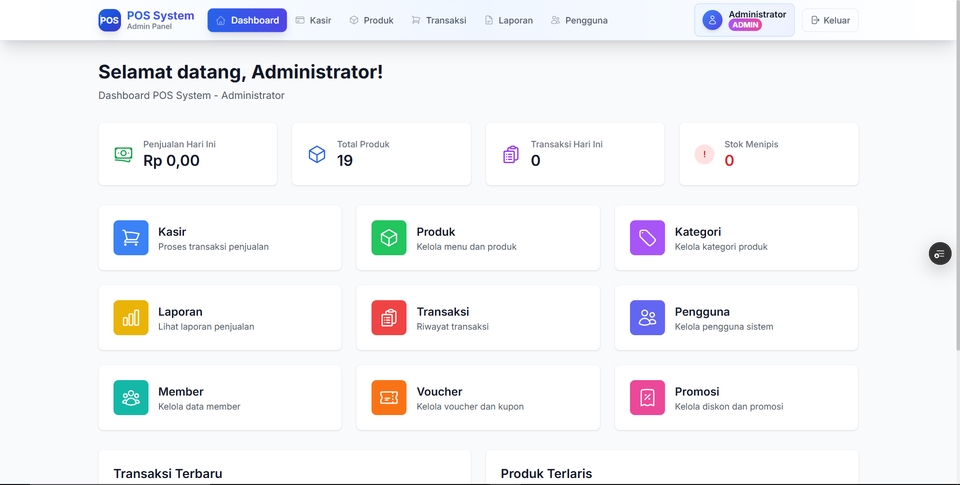Viewport: 960px width, 485px height.
Task: Select Laporan in the top navigation
Action: [x=508, y=20]
